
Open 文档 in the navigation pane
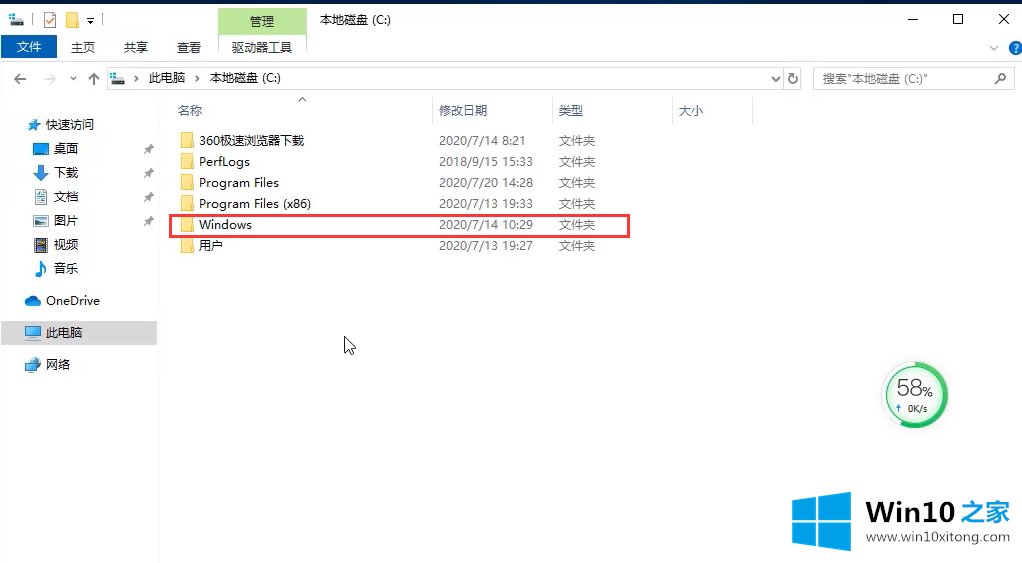click(65, 197)
